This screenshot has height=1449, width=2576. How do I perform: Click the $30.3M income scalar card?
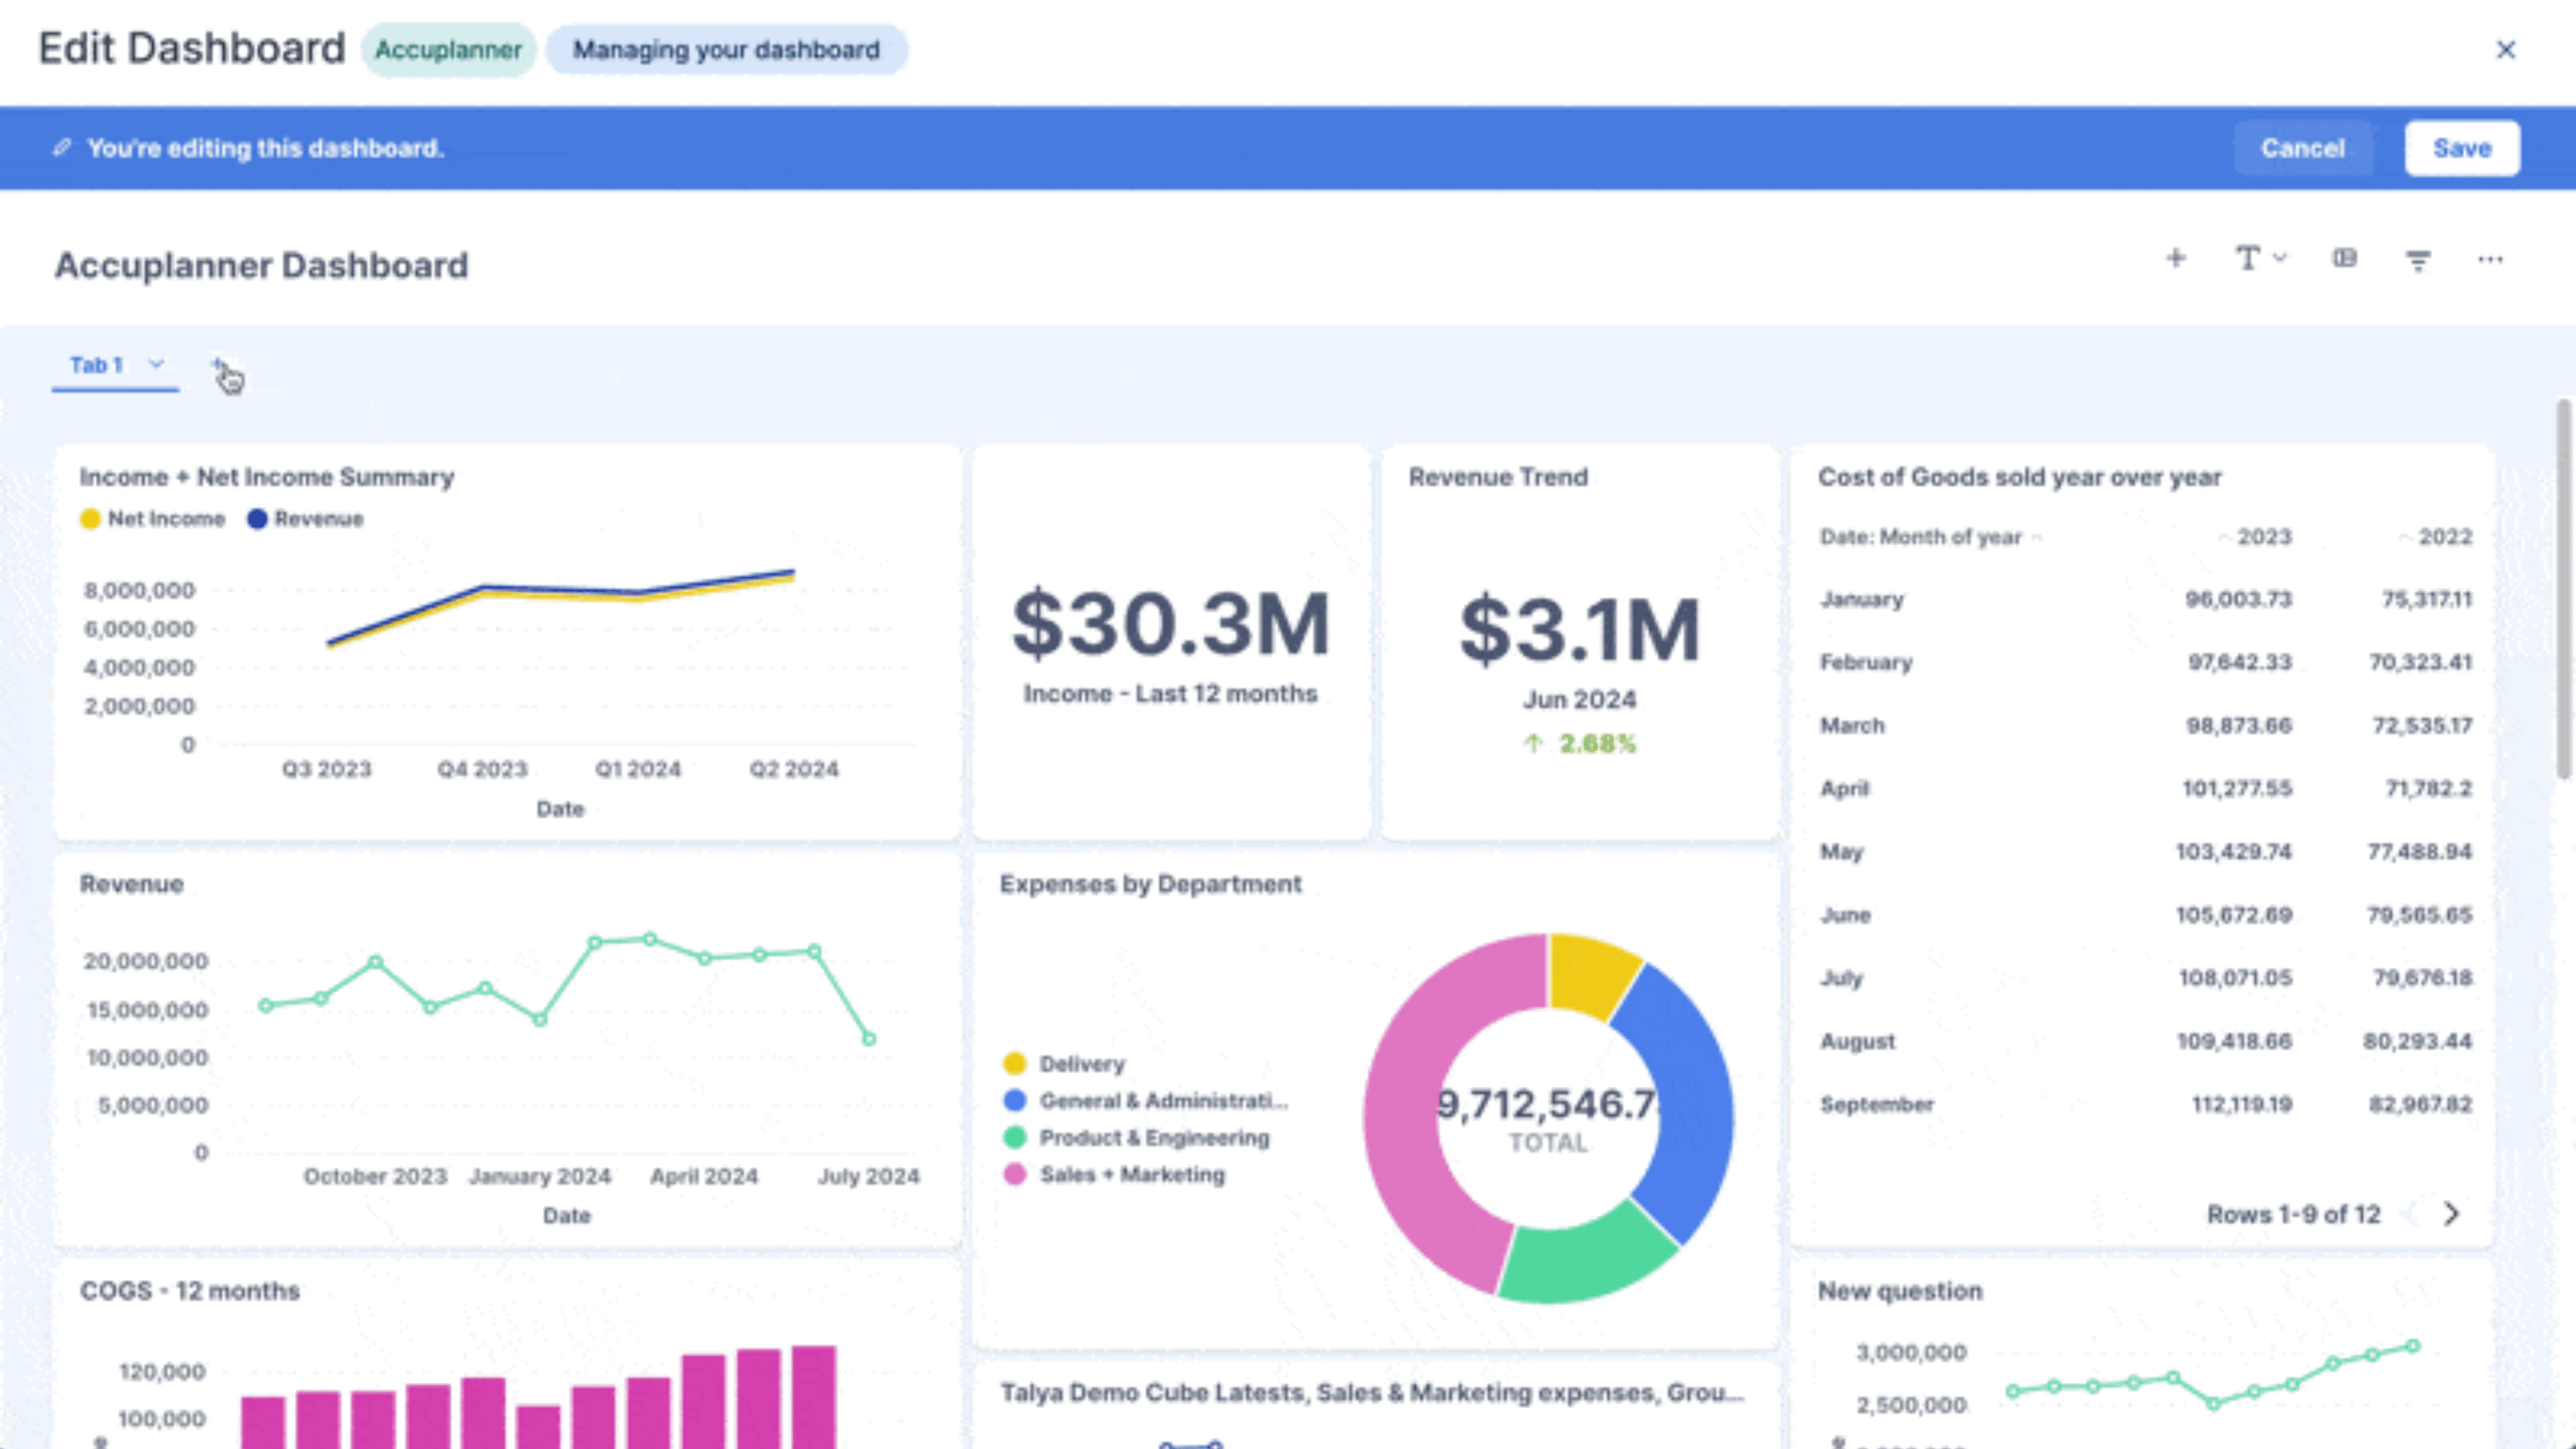(1171, 623)
